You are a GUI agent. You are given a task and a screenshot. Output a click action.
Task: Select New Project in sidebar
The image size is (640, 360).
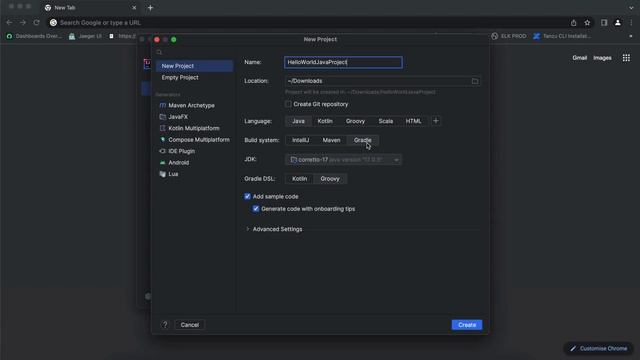(x=194, y=66)
